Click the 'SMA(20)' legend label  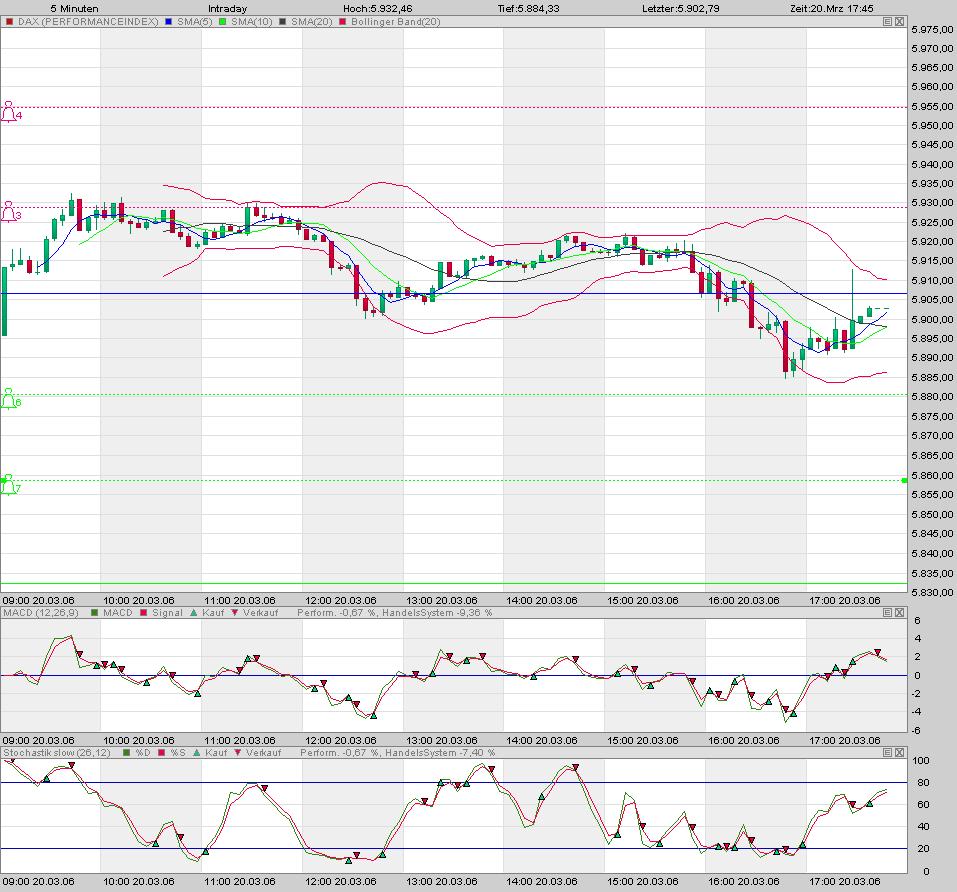[x=311, y=22]
